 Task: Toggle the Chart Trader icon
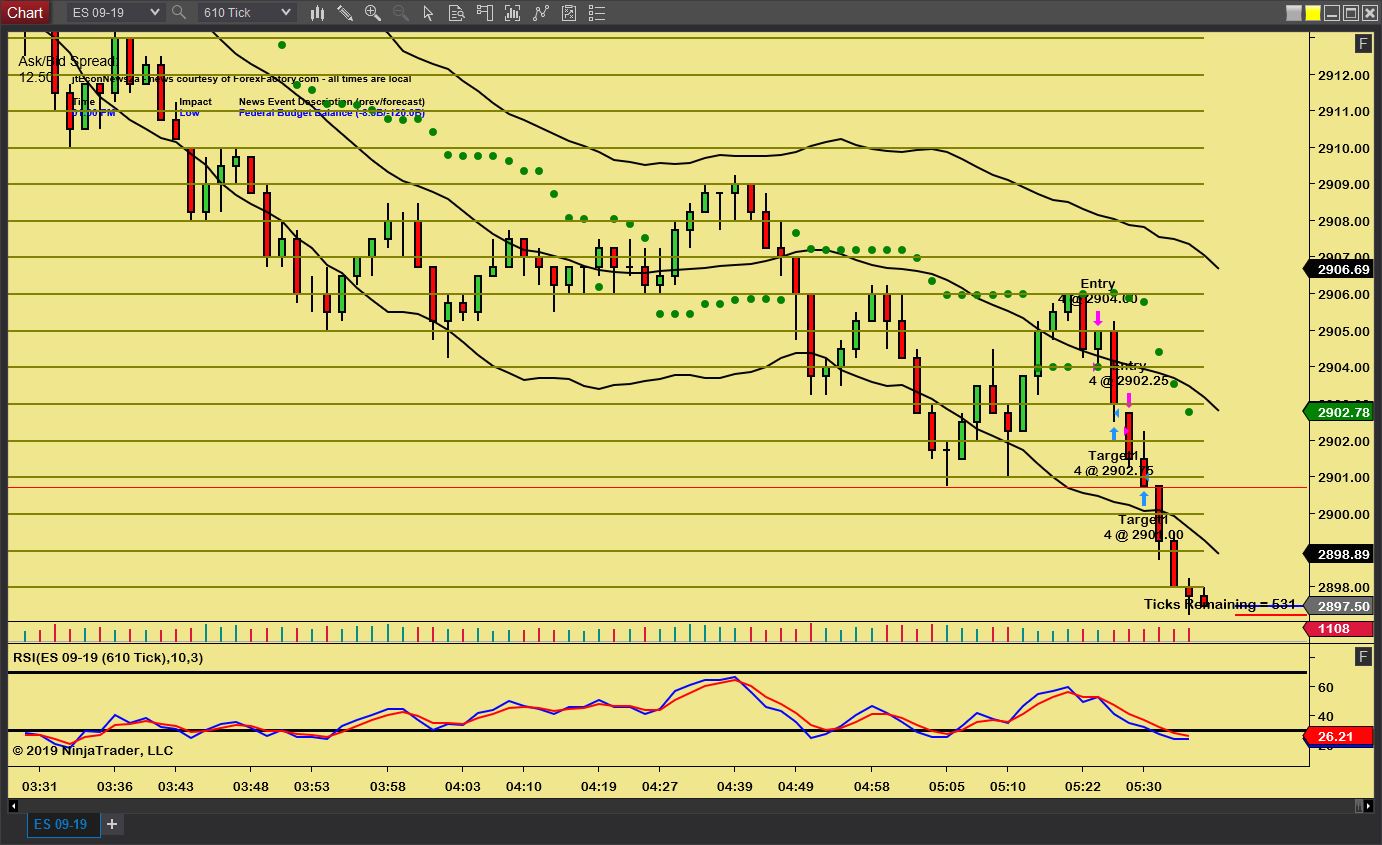click(485, 12)
